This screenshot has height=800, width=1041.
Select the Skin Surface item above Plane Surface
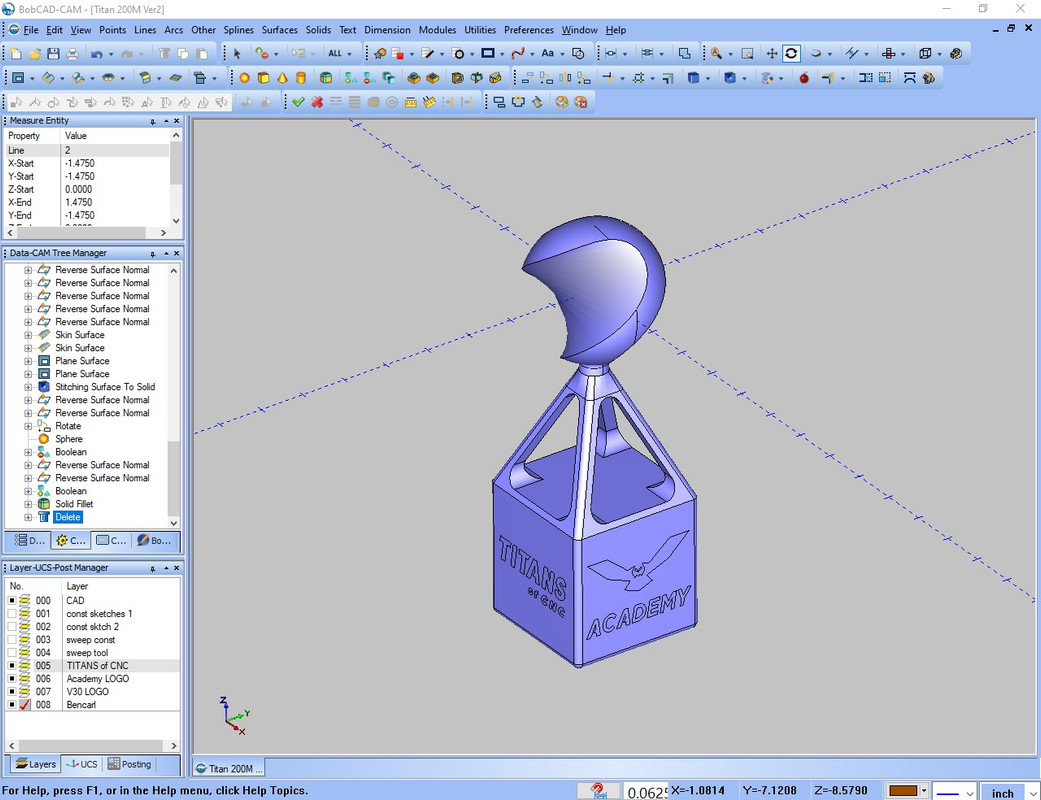pos(80,348)
